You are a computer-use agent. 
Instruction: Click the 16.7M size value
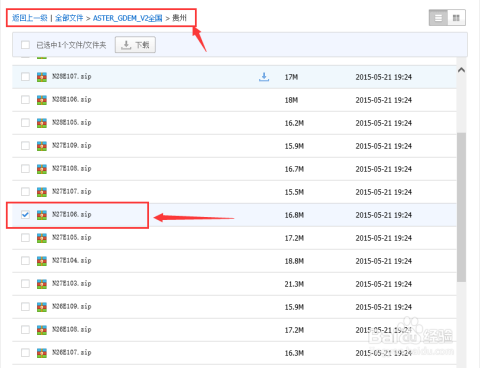294,169
